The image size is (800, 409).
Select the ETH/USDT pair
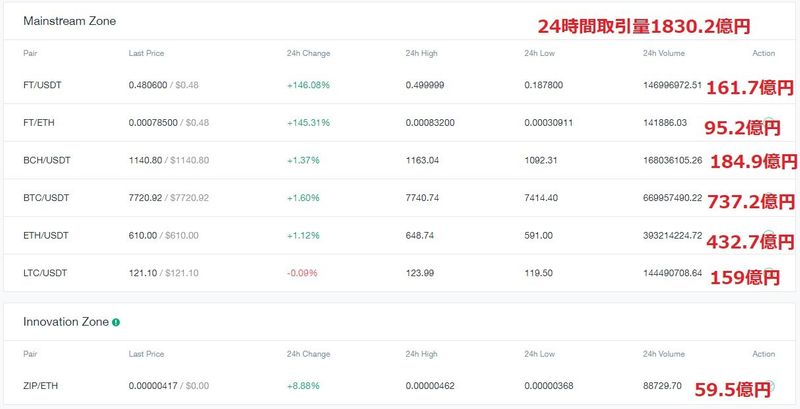[x=44, y=235]
